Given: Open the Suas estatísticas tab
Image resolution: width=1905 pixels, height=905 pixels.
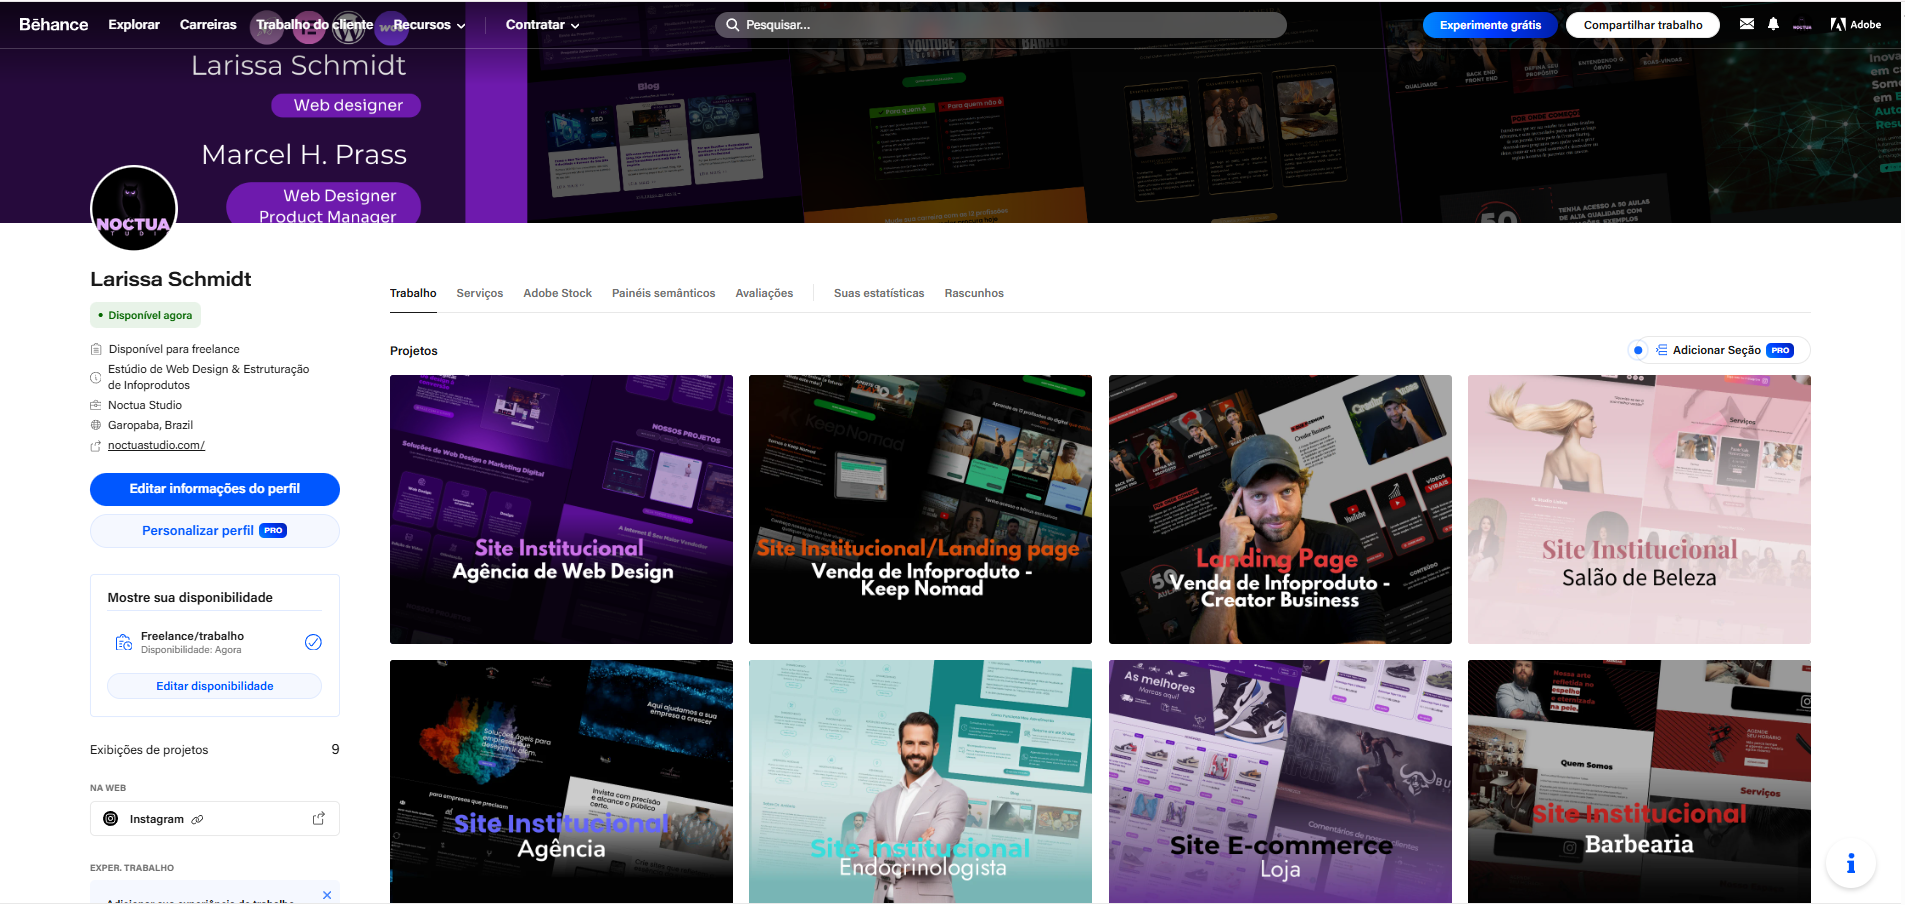Looking at the screenshot, I should pos(878,293).
